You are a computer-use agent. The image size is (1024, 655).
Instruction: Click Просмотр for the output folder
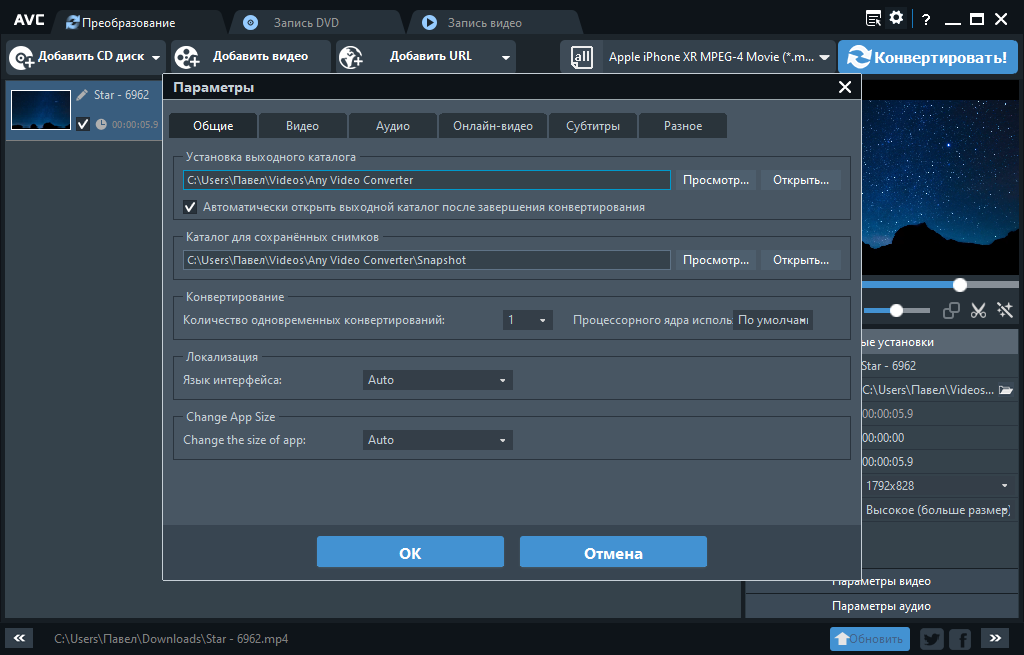[716, 180]
